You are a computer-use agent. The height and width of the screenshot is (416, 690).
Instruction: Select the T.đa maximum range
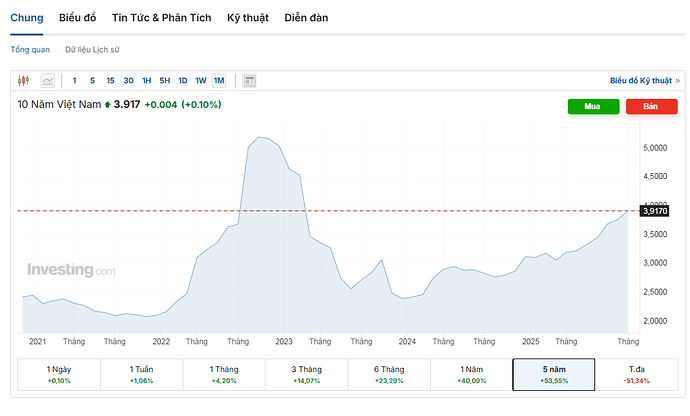coord(636,374)
